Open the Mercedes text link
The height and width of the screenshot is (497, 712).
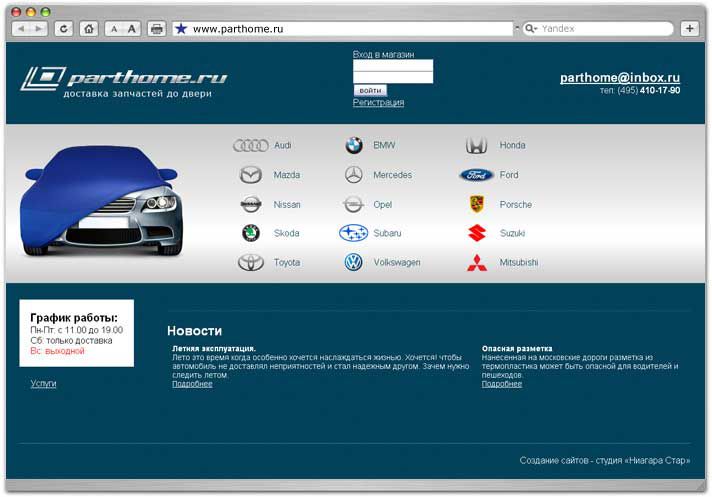(393, 175)
